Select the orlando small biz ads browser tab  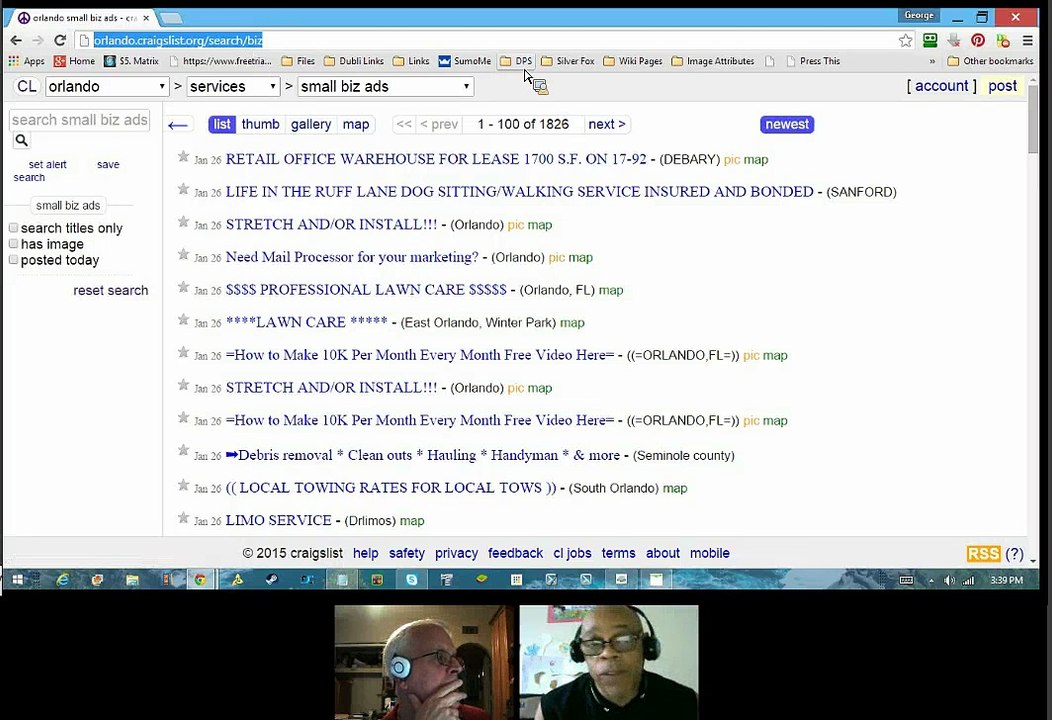[x=84, y=18]
